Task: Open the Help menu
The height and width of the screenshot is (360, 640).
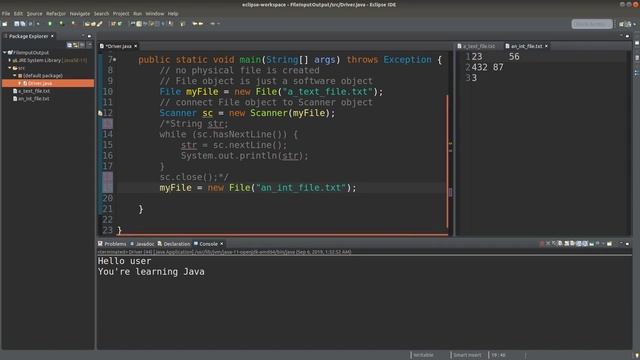Action: [x=173, y=13]
